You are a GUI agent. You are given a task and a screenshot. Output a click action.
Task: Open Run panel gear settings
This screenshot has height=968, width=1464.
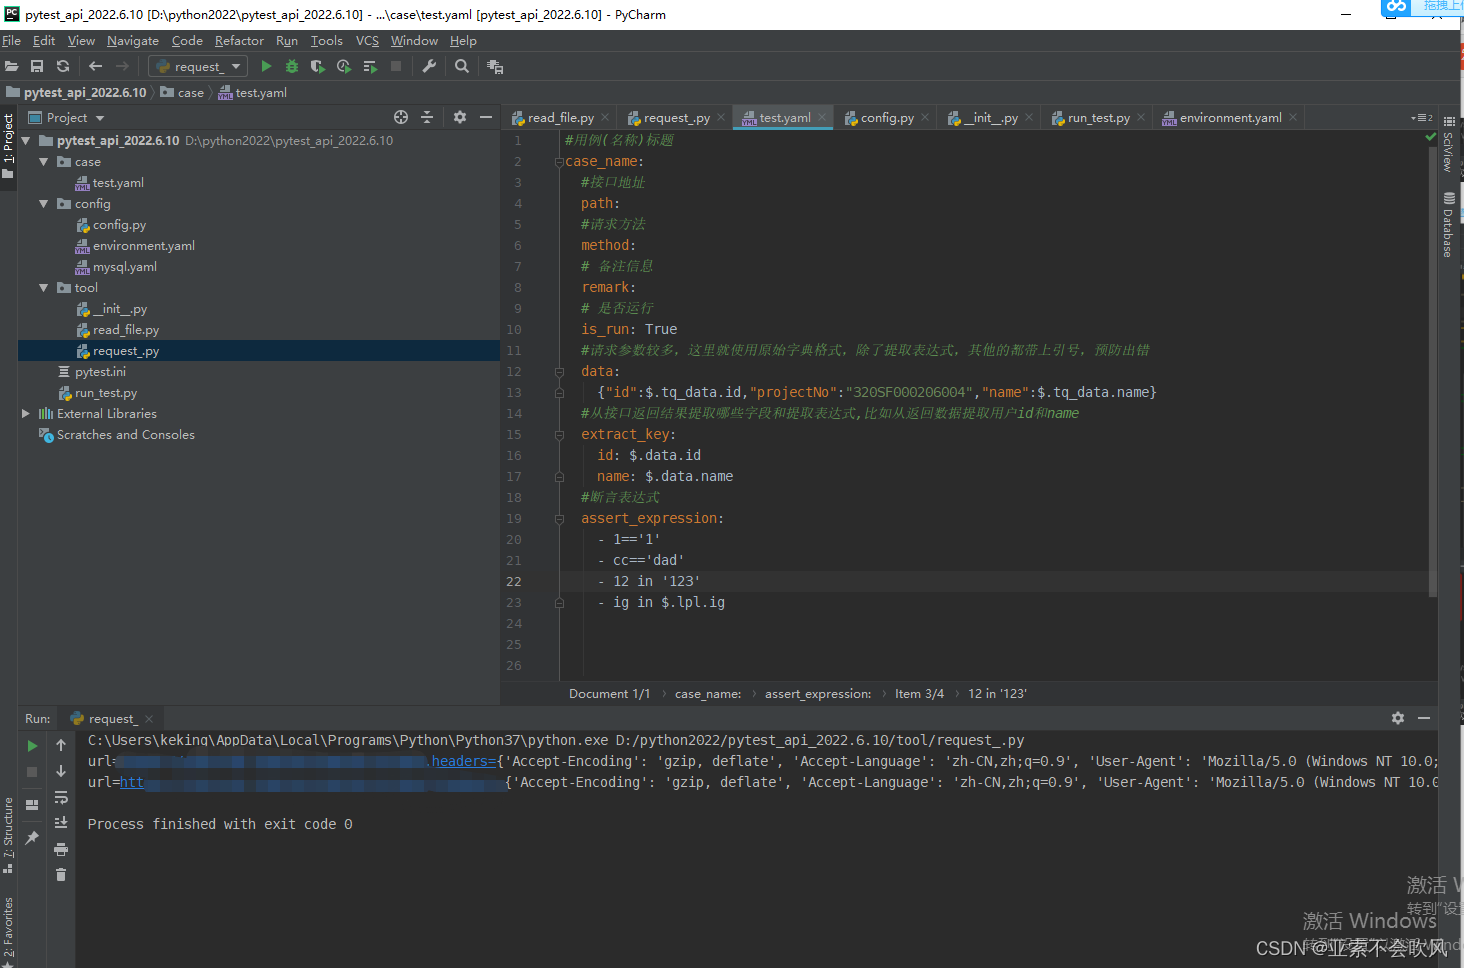1398,718
